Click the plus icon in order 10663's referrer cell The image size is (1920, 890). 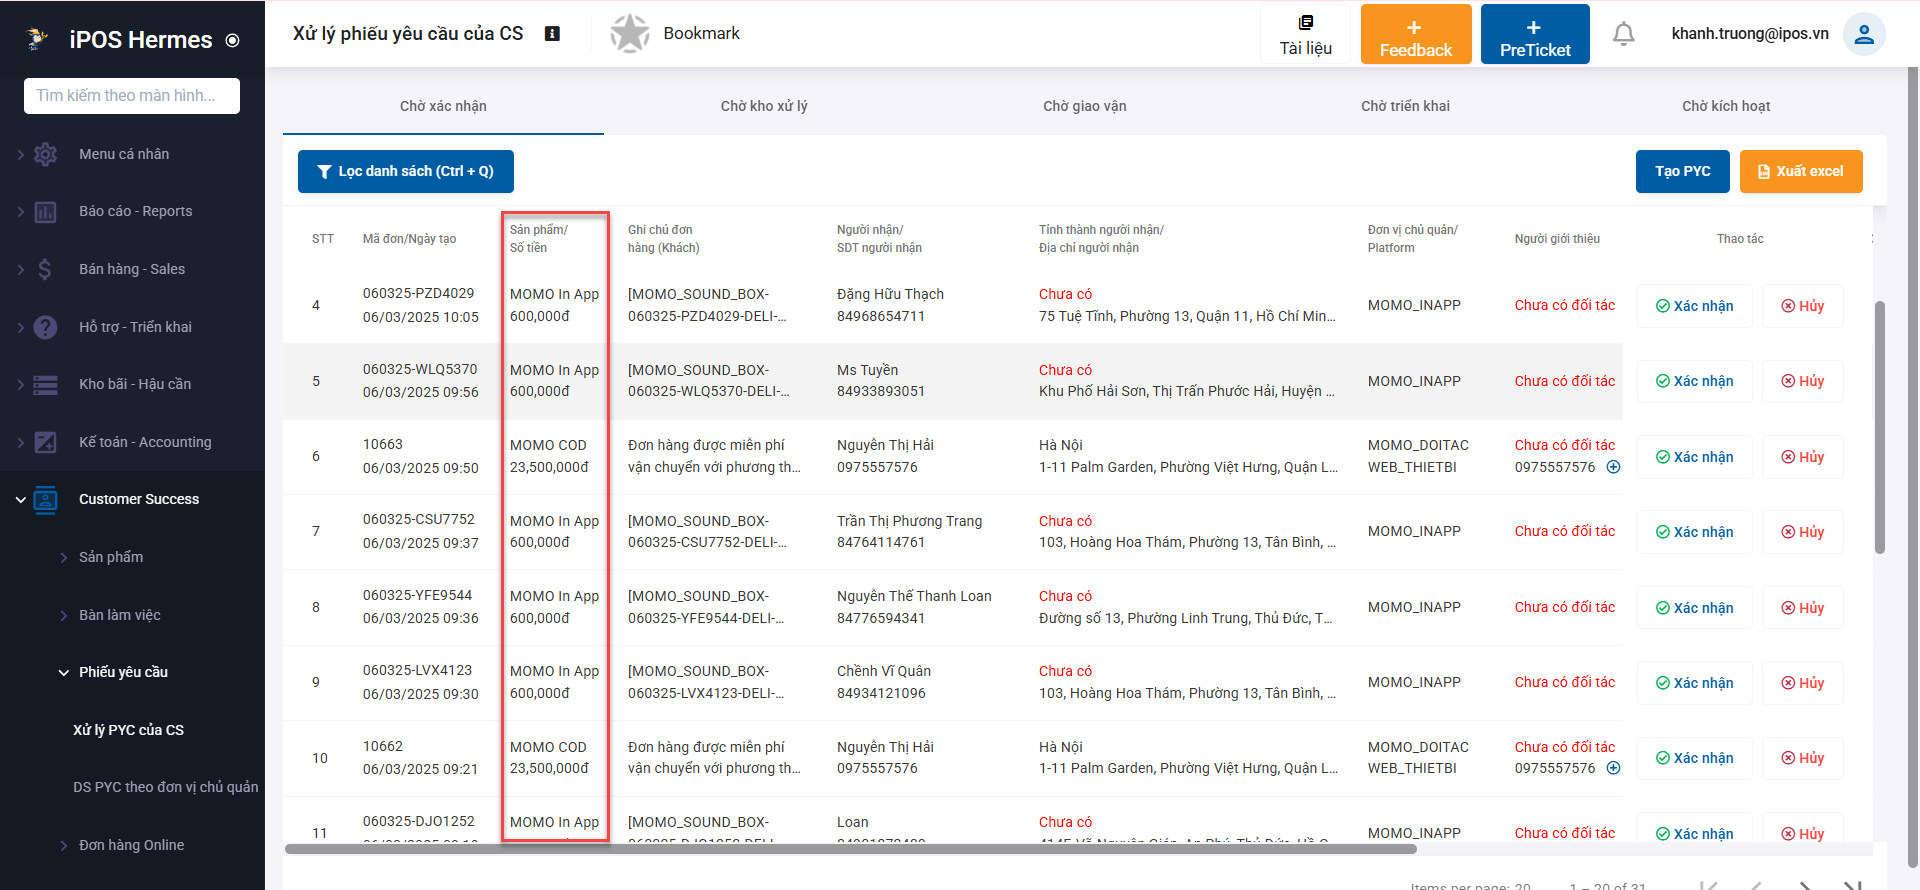click(1613, 467)
